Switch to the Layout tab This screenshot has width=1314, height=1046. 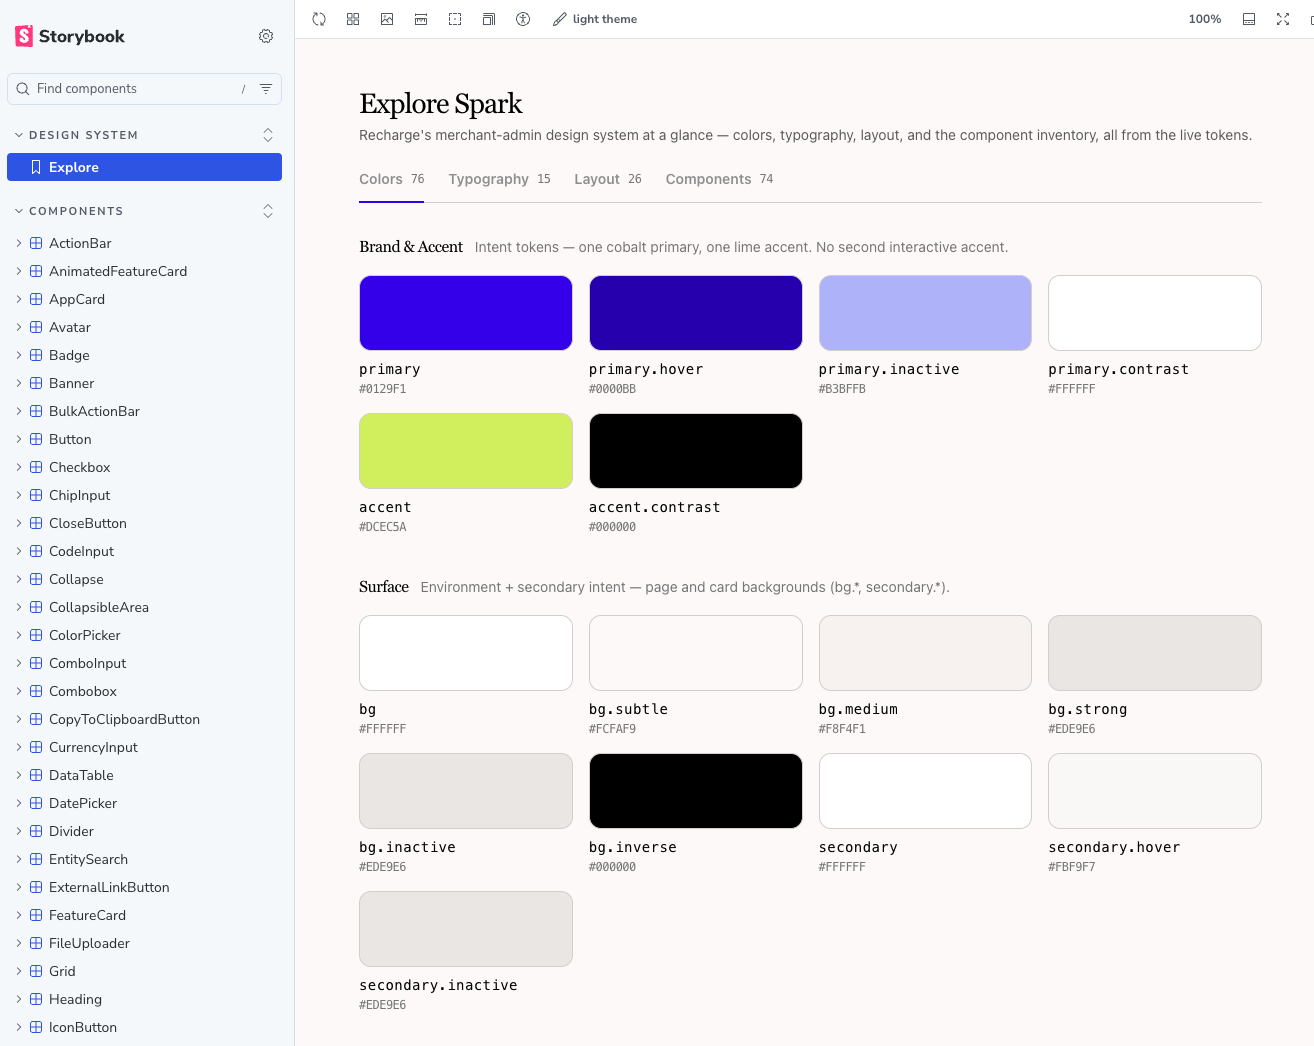608,180
